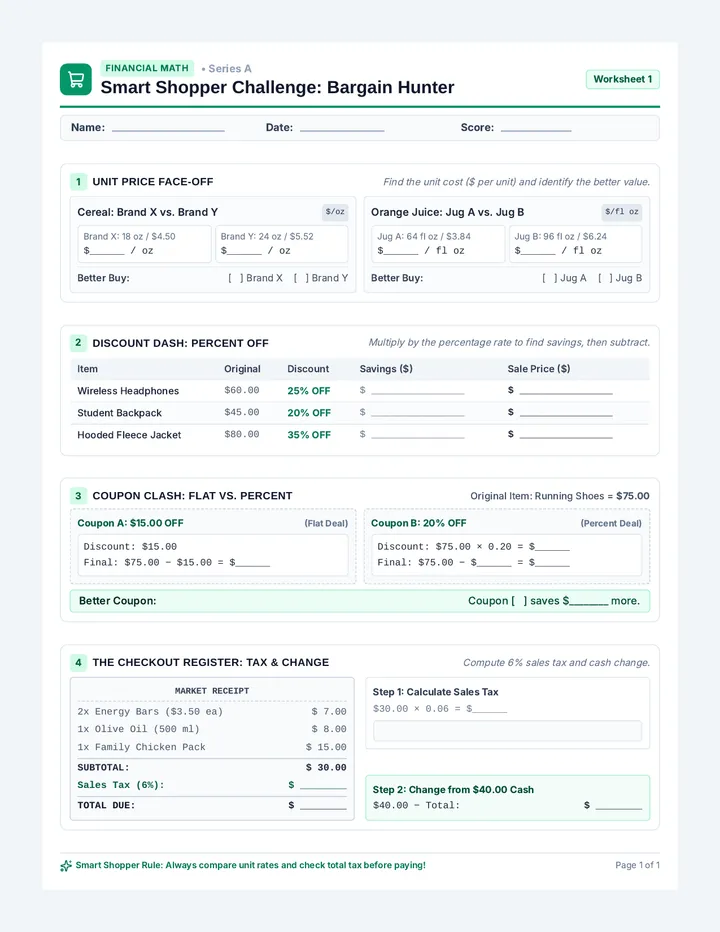This screenshot has width=720, height=932.
Task: Click the 'Page 1 of 1' footer text
Action: (x=637, y=865)
